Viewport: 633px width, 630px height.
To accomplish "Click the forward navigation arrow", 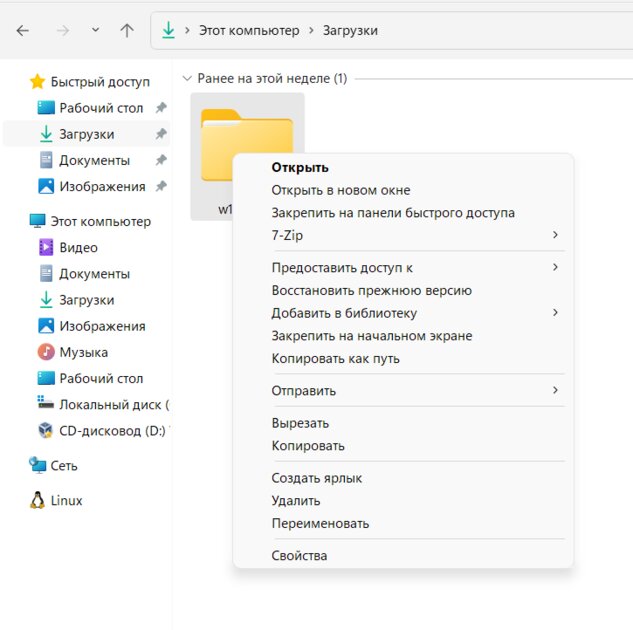I will coord(62,31).
